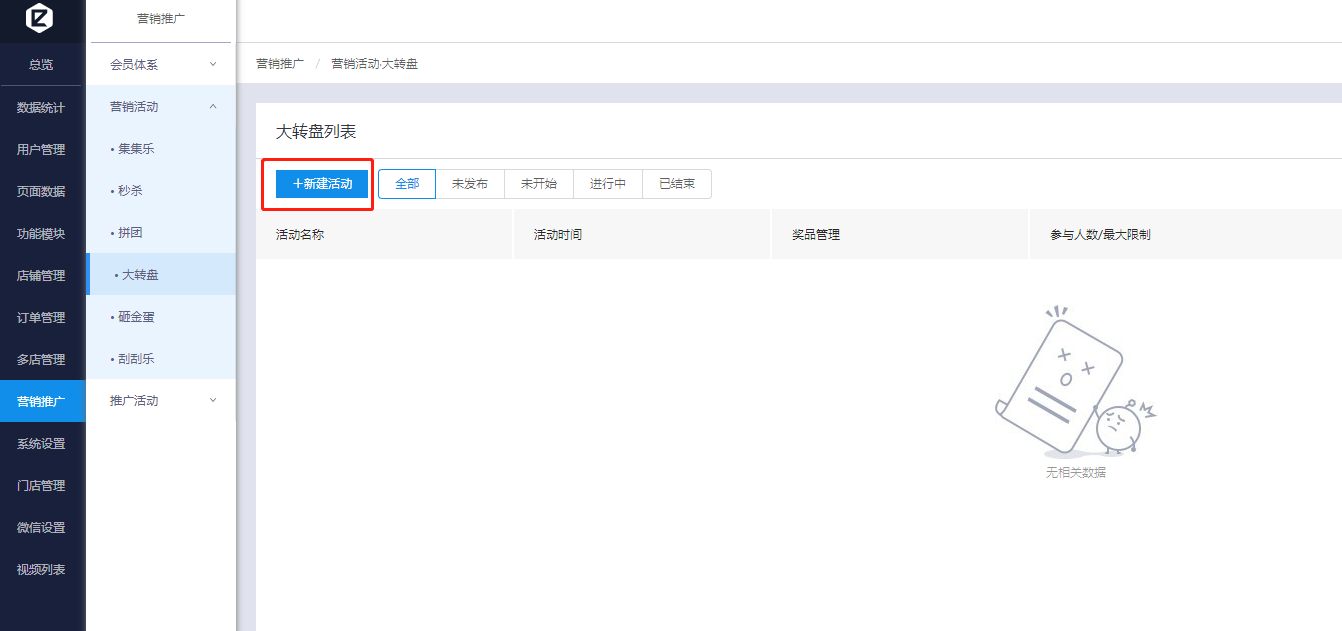Viewport: 1342px width, 631px height.
Task: Go to 总览 in main navigation
Action: pos(41,65)
